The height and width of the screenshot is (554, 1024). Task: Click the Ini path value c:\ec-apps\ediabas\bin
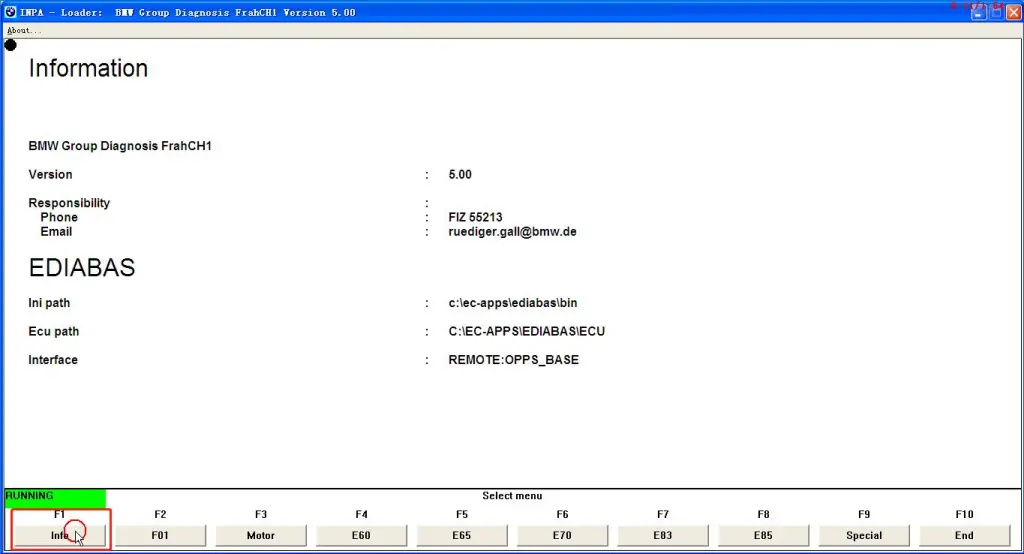coord(513,303)
